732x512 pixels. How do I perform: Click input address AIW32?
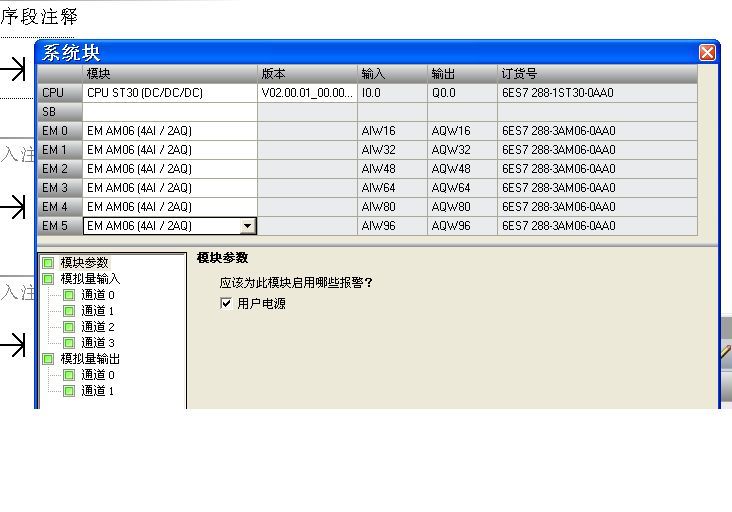tap(392, 150)
